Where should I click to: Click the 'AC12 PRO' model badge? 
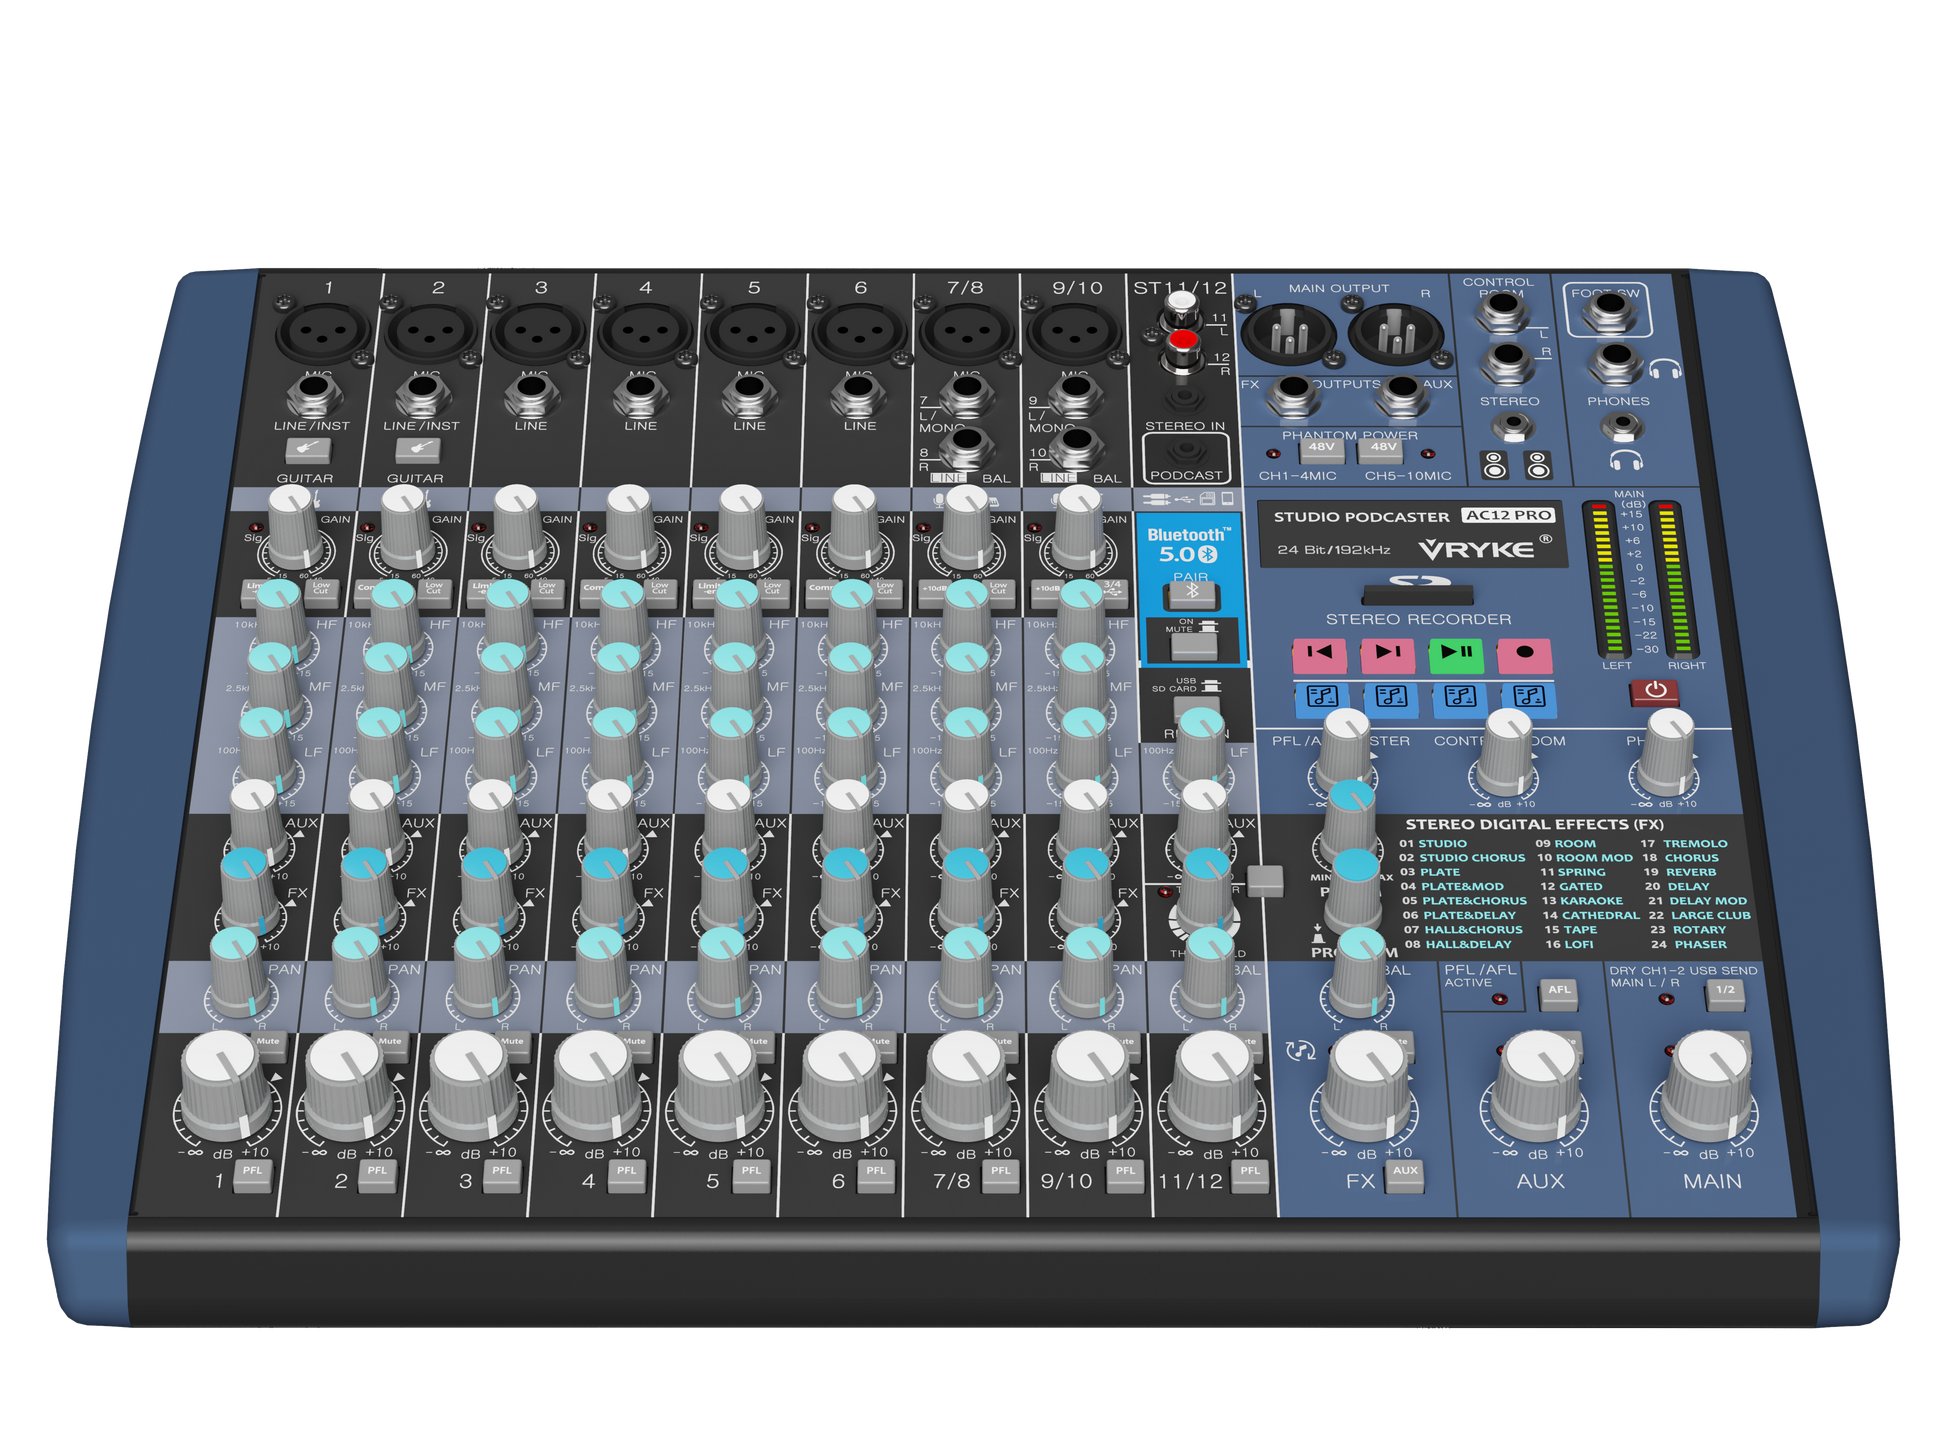(x=1509, y=516)
